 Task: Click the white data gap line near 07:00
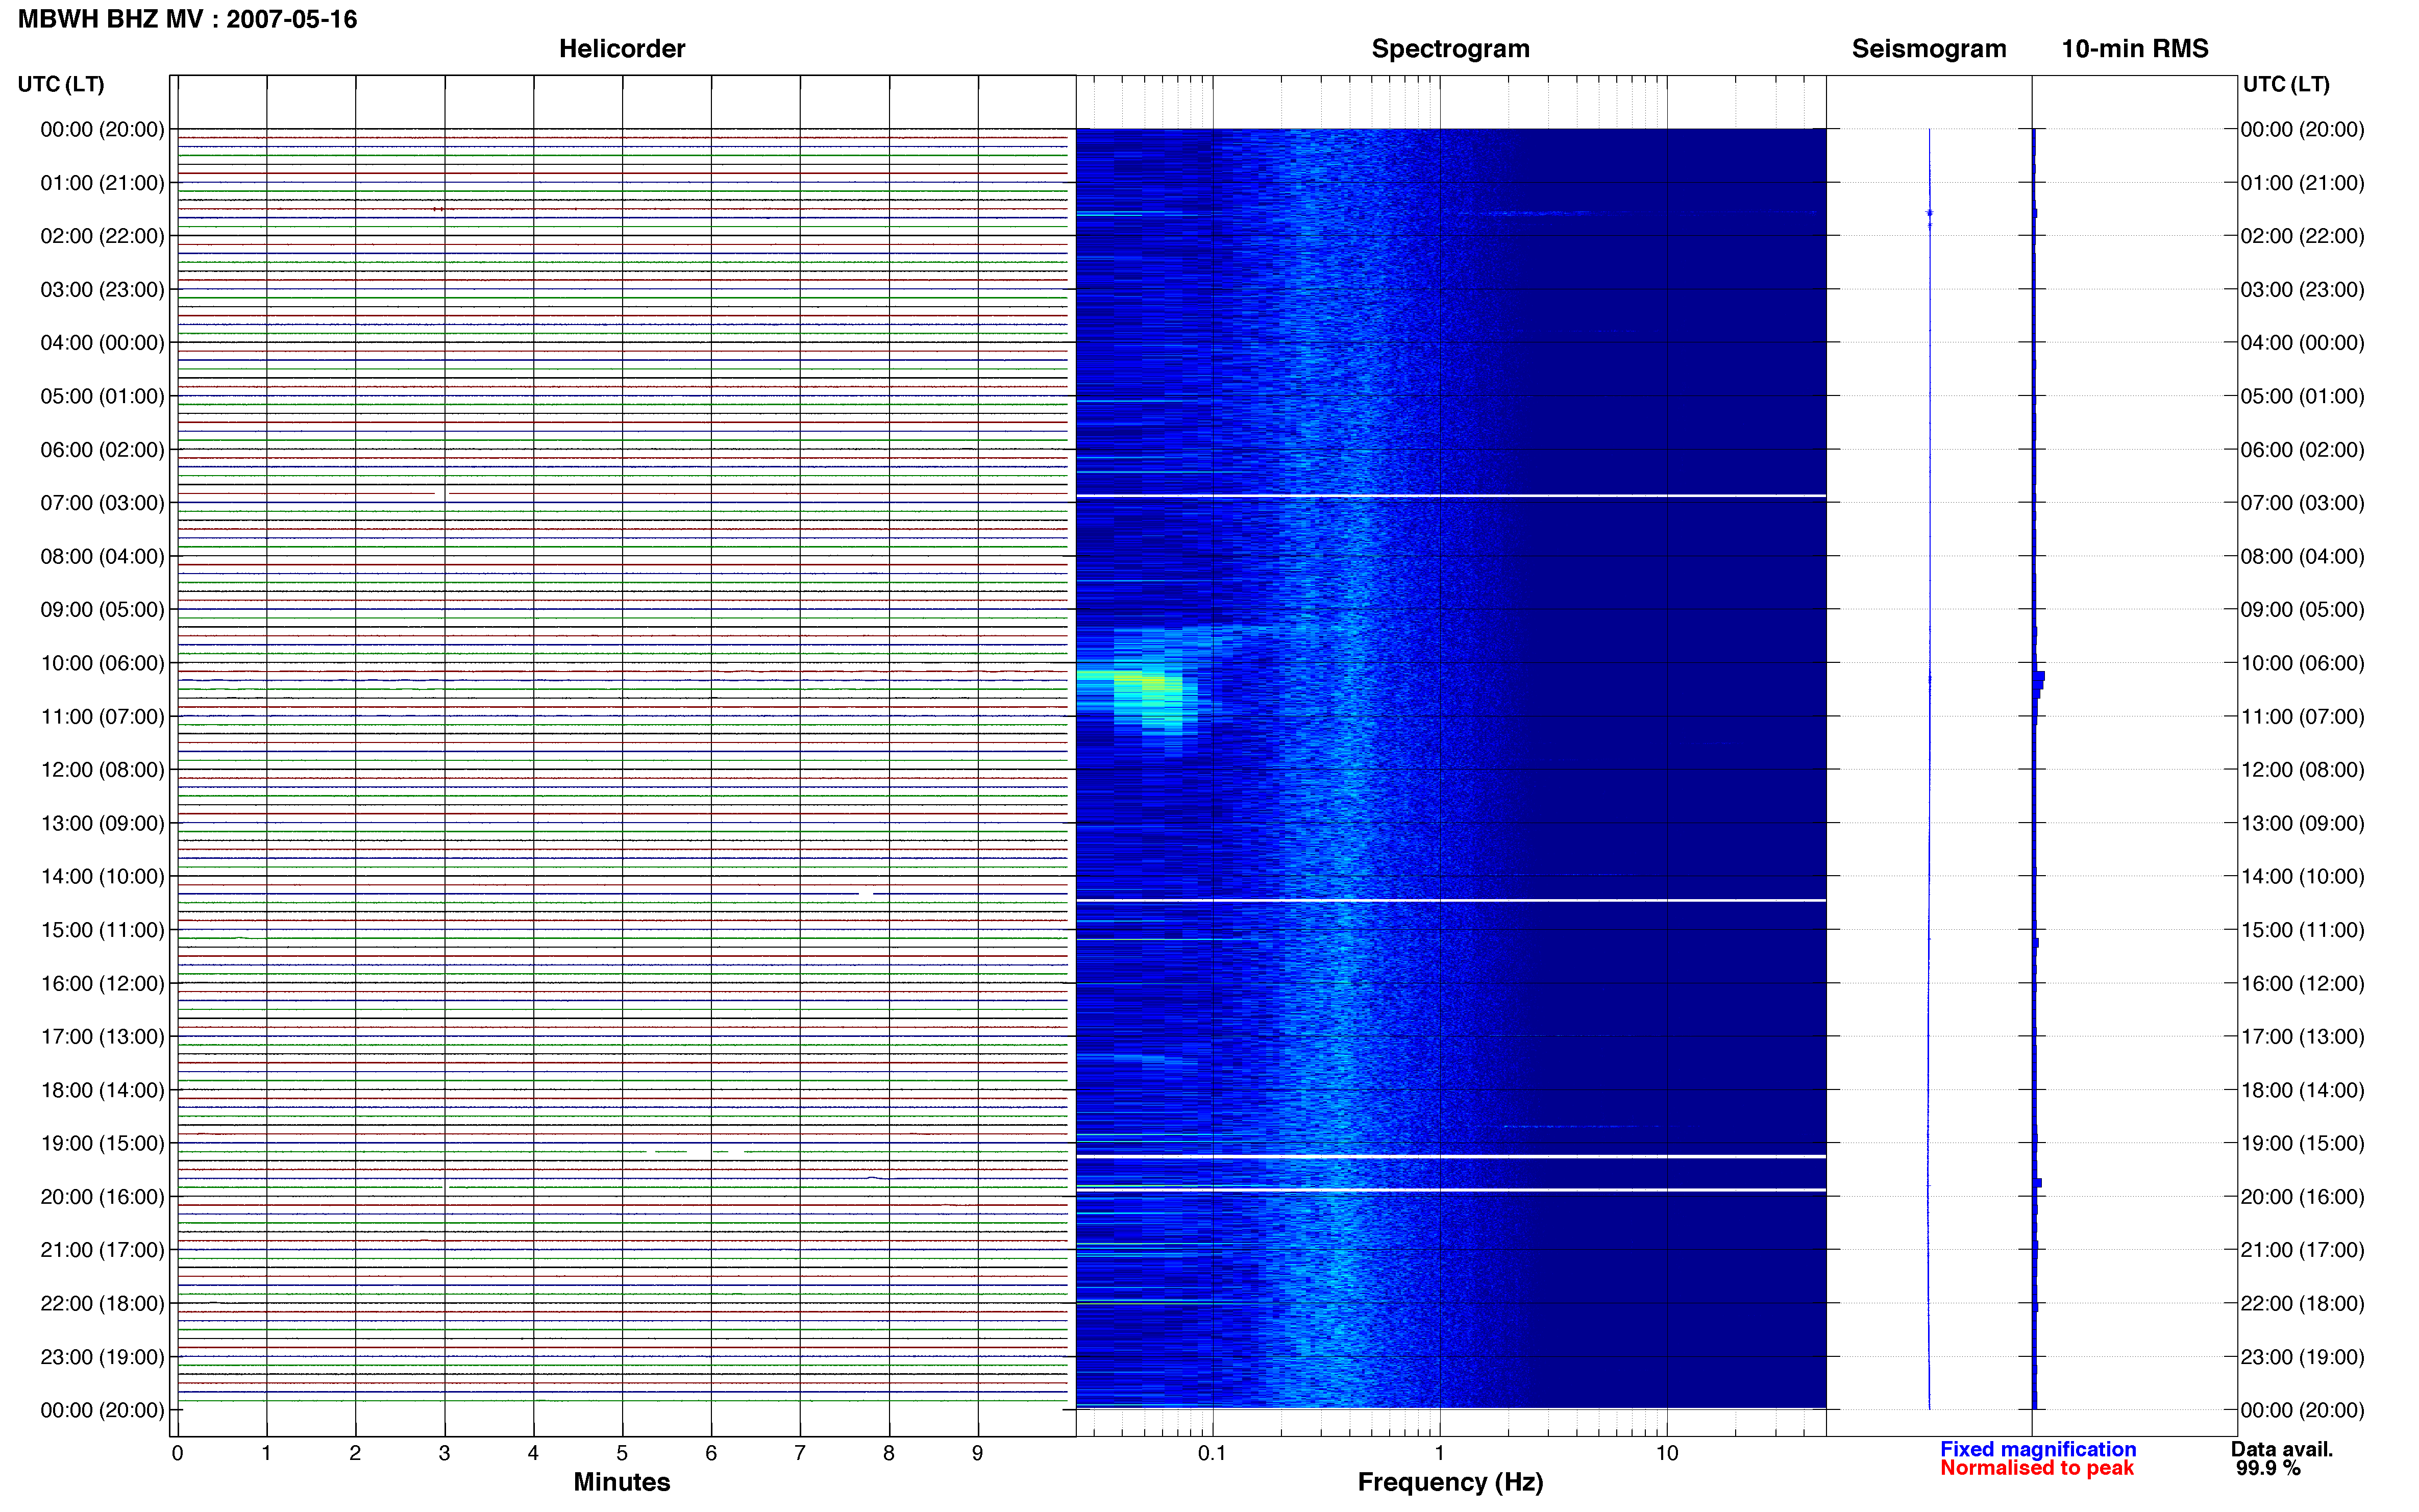point(1451,496)
